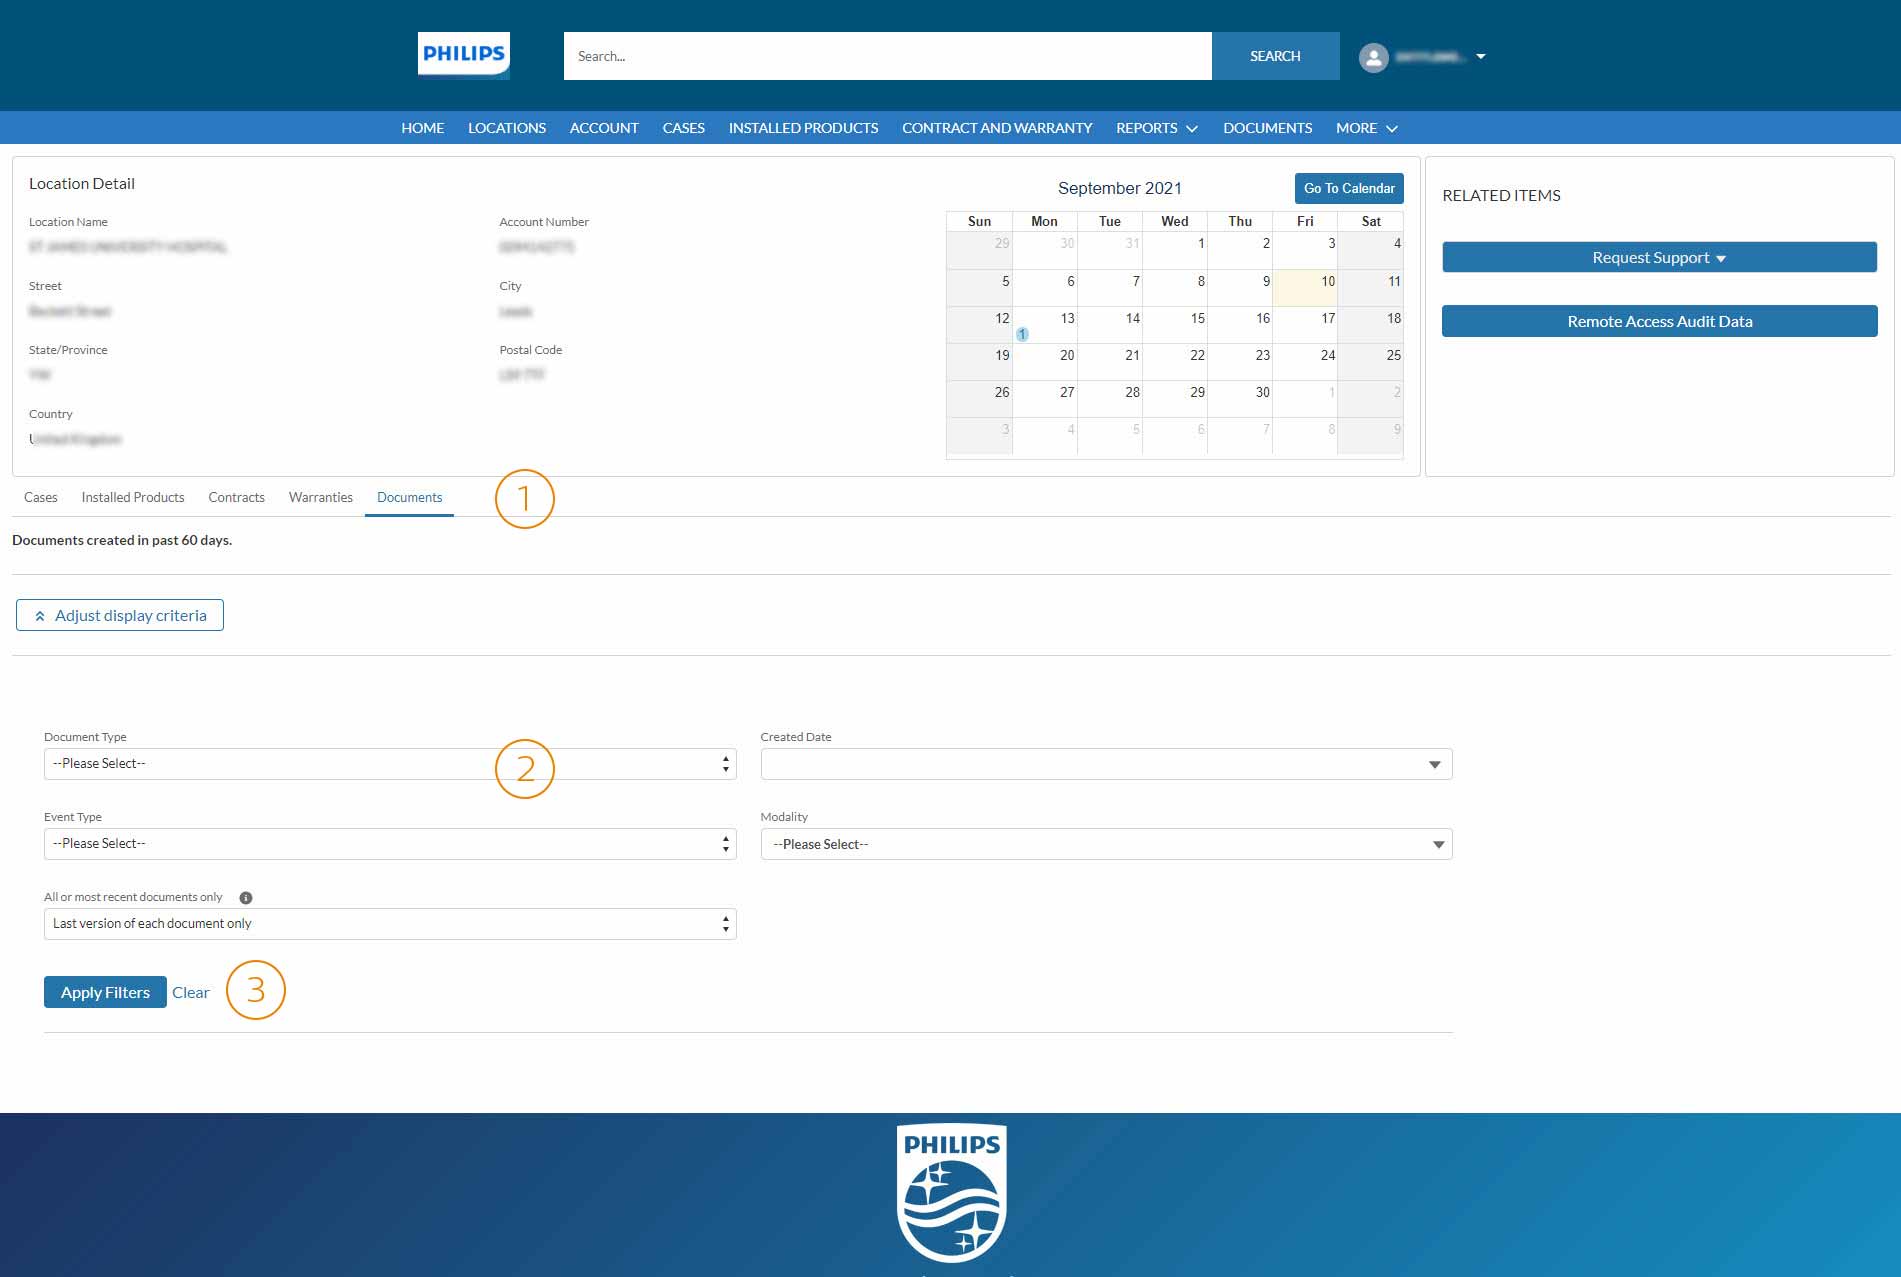The image size is (1901, 1277).
Task: Open the Modality dropdown
Action: (1105, 844)
